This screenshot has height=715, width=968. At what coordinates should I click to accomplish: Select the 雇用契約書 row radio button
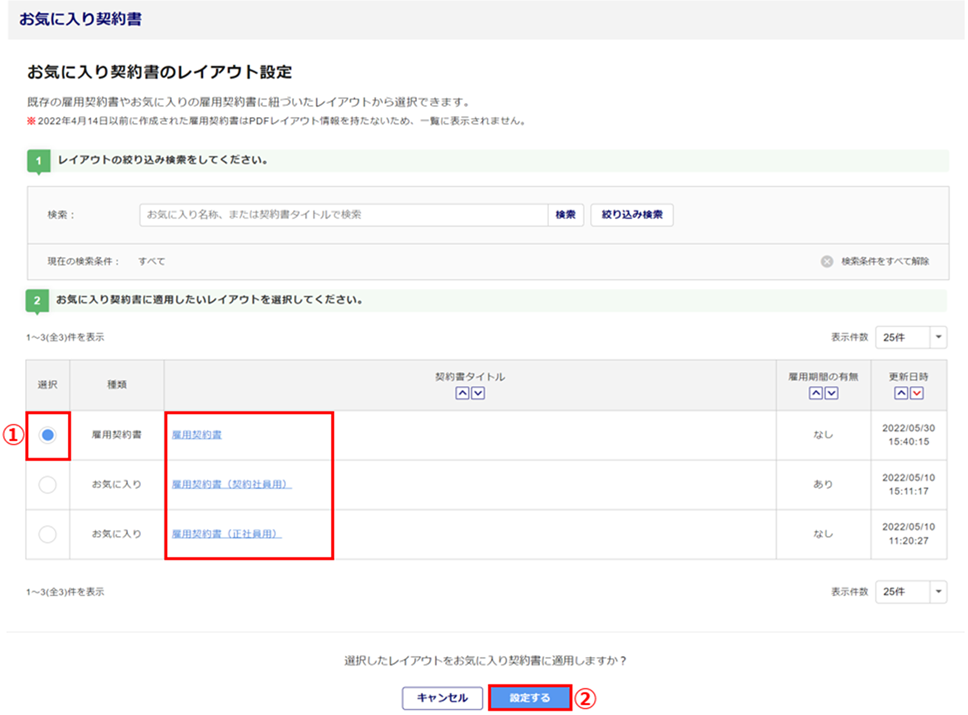47,435
